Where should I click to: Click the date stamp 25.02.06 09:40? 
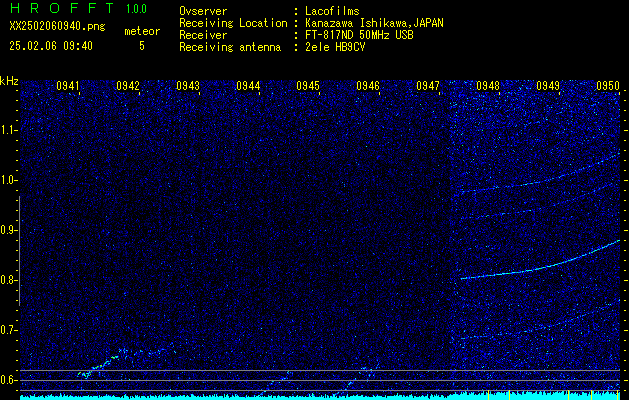[x=51, y=46]
